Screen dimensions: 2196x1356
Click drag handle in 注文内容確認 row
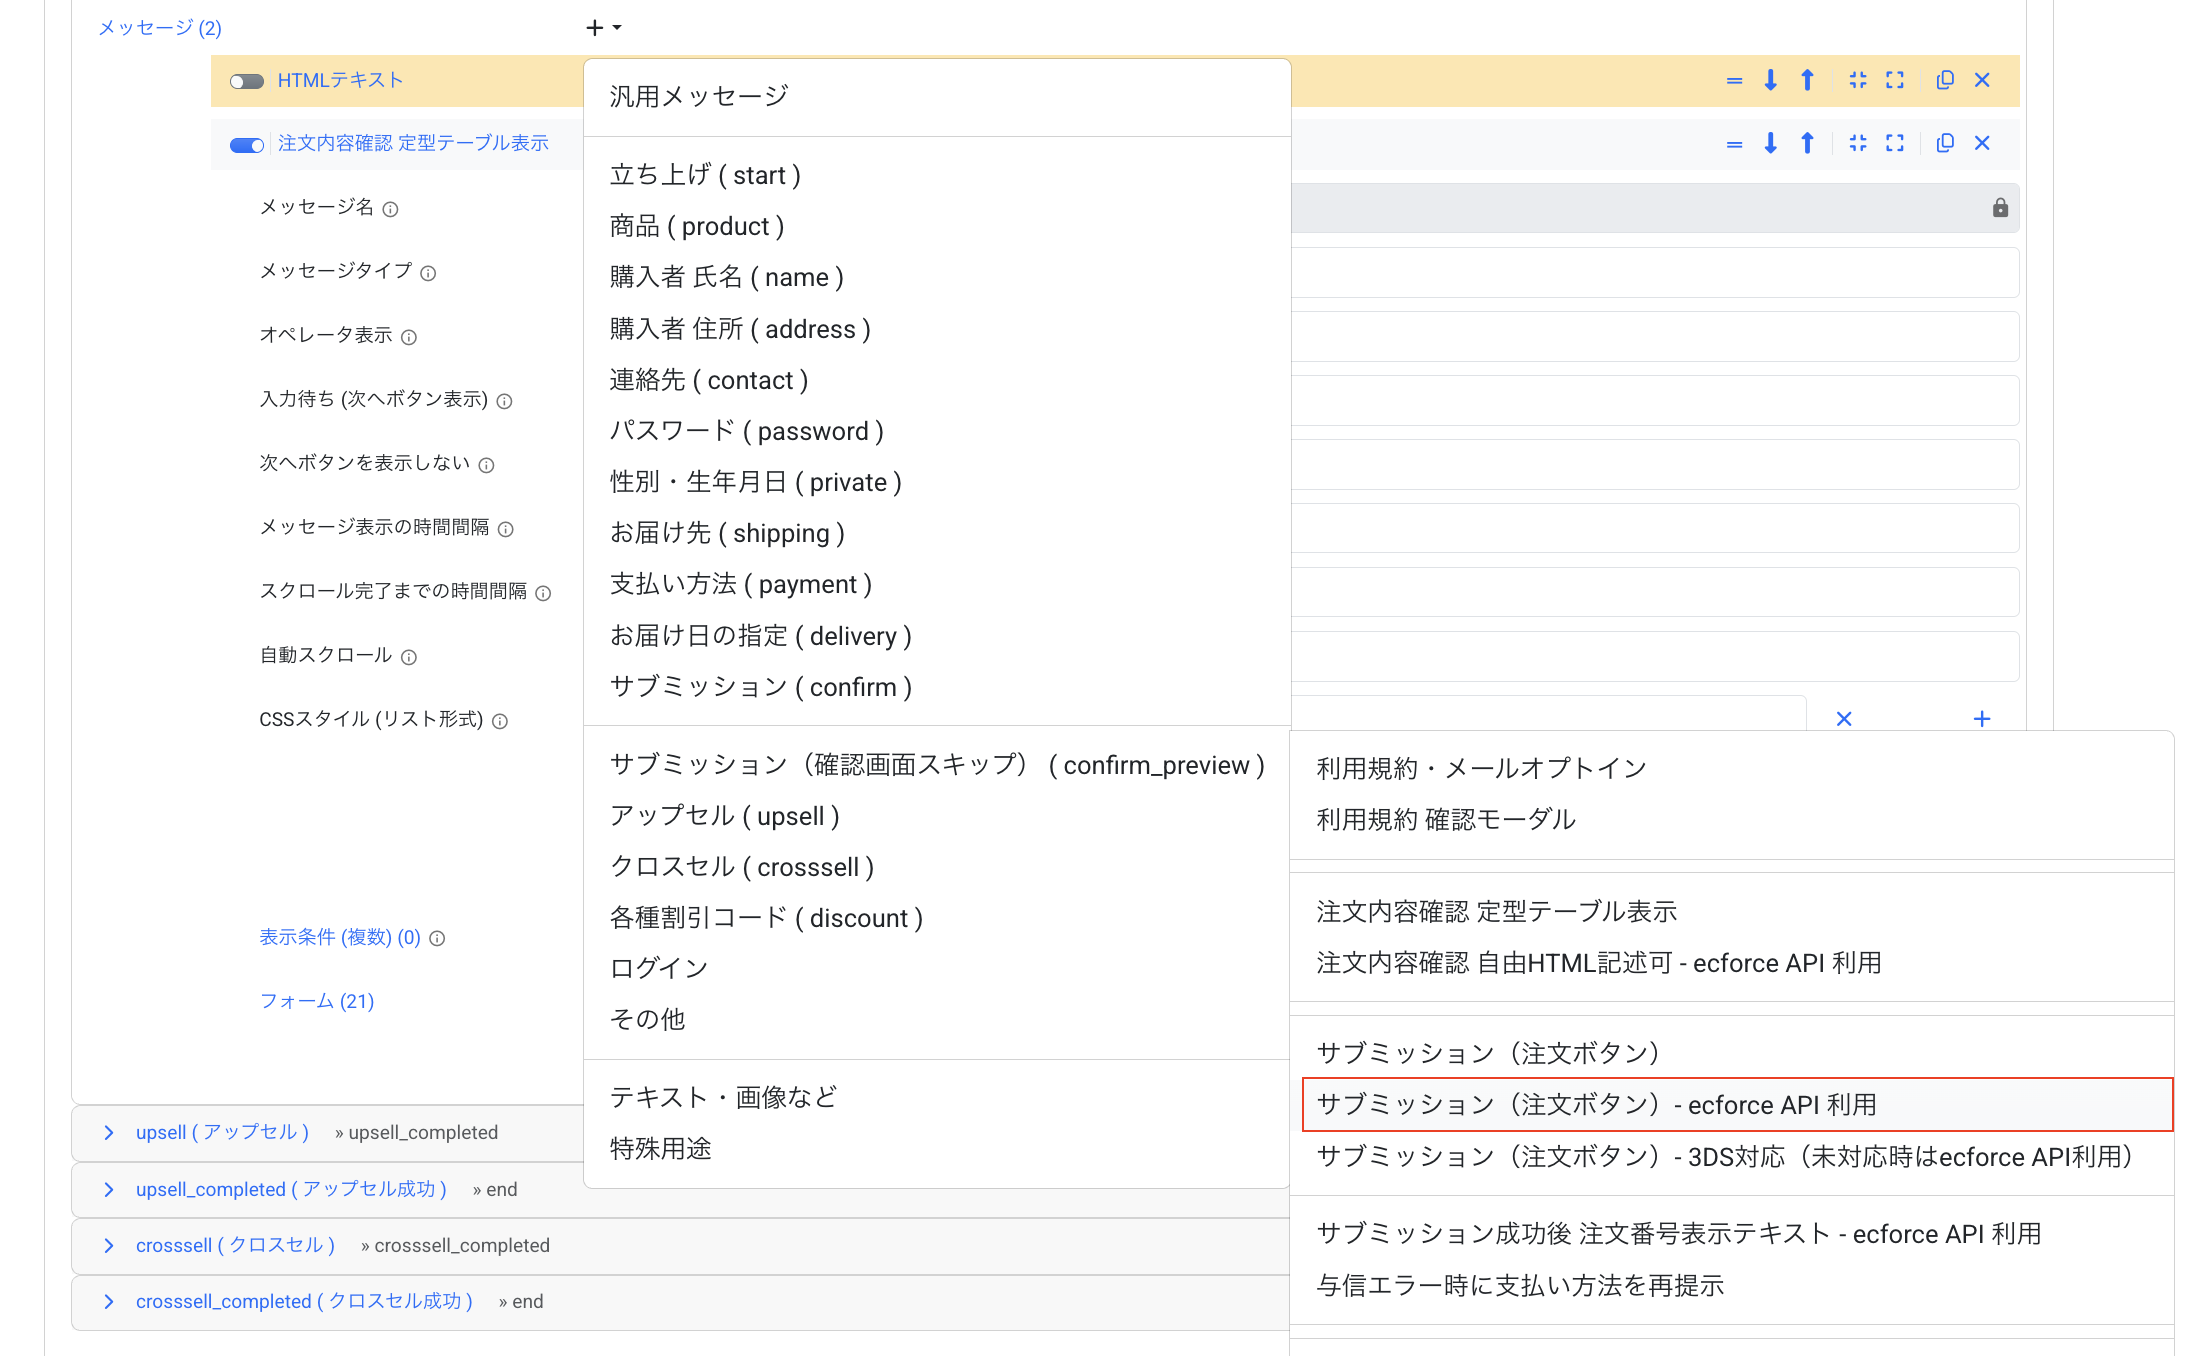1734,144
